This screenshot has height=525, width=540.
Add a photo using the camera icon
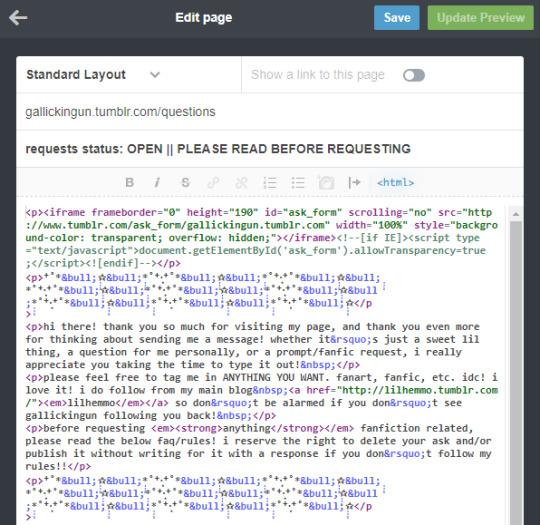click(326, 183)
